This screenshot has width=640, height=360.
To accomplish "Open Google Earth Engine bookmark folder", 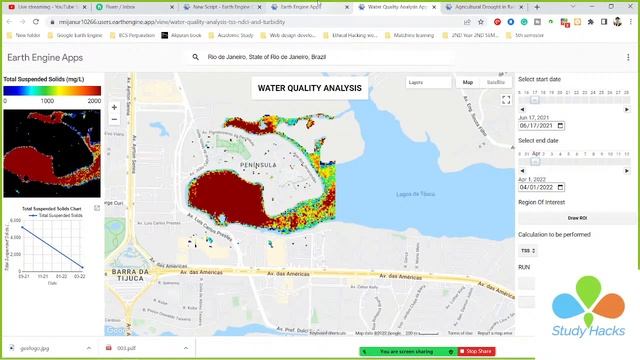I will pyautogui.click(x=75, y=36).
